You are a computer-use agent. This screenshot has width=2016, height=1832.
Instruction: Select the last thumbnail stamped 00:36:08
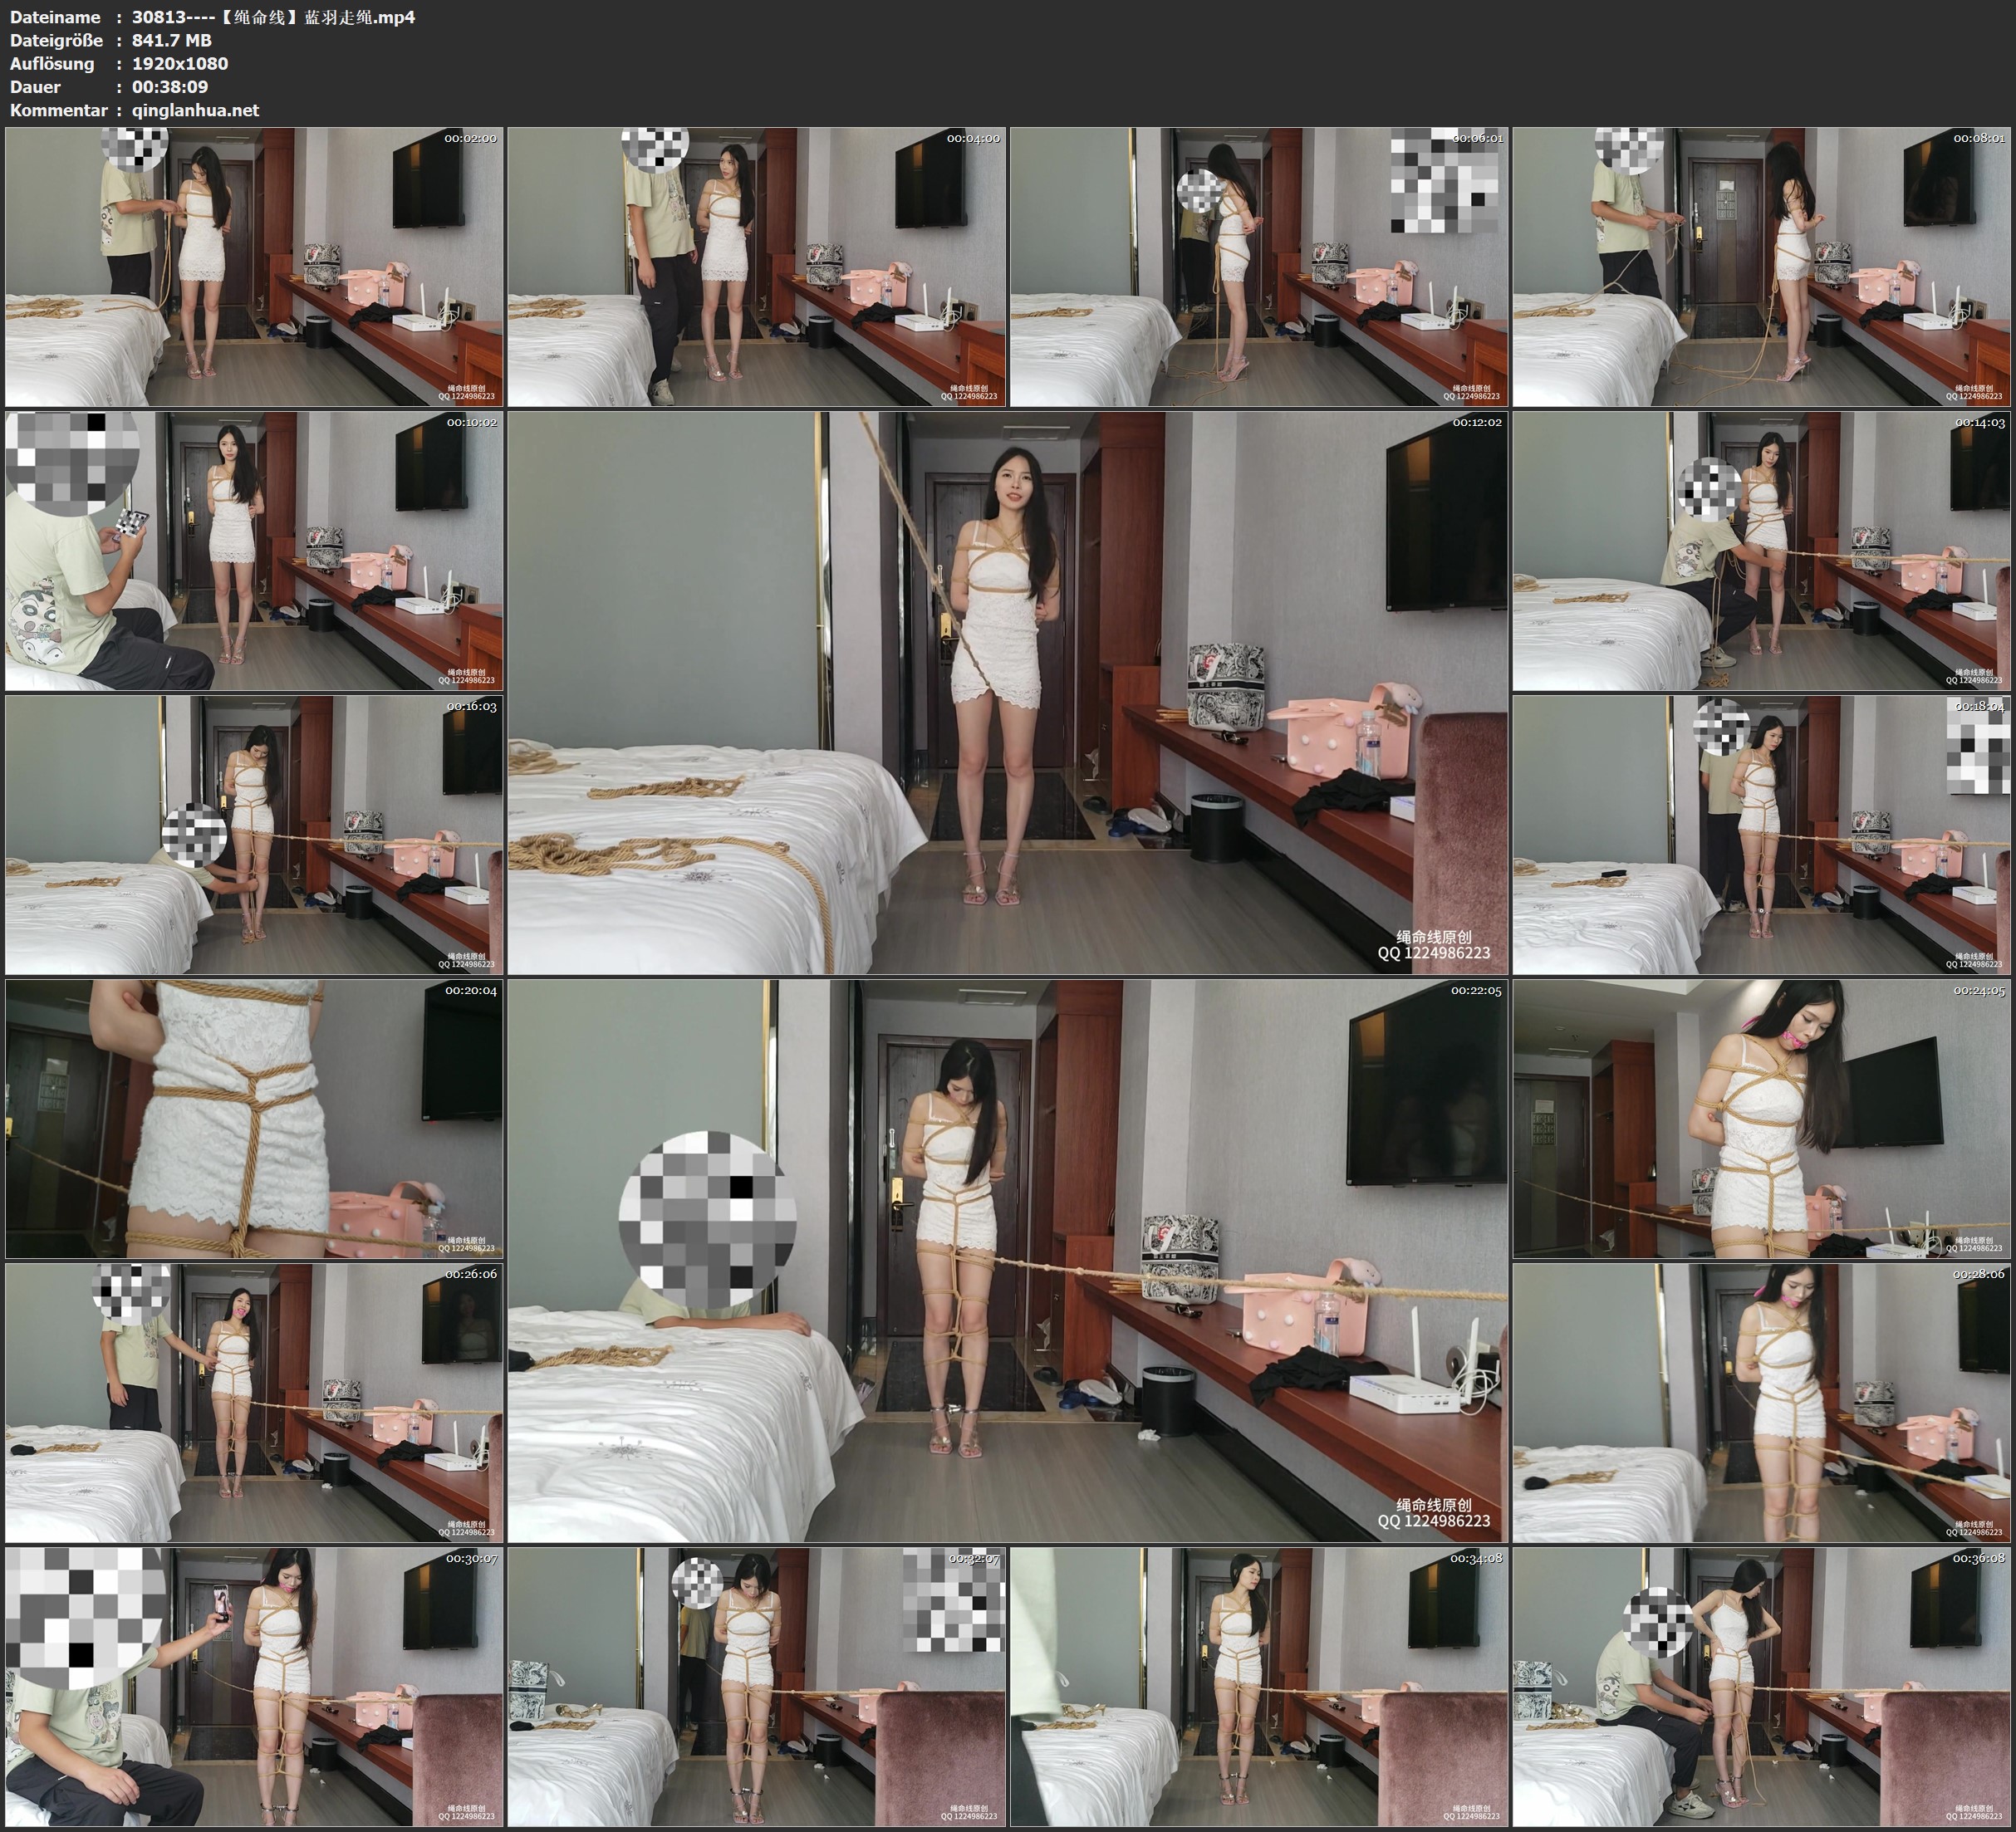coord(1762,1687)
